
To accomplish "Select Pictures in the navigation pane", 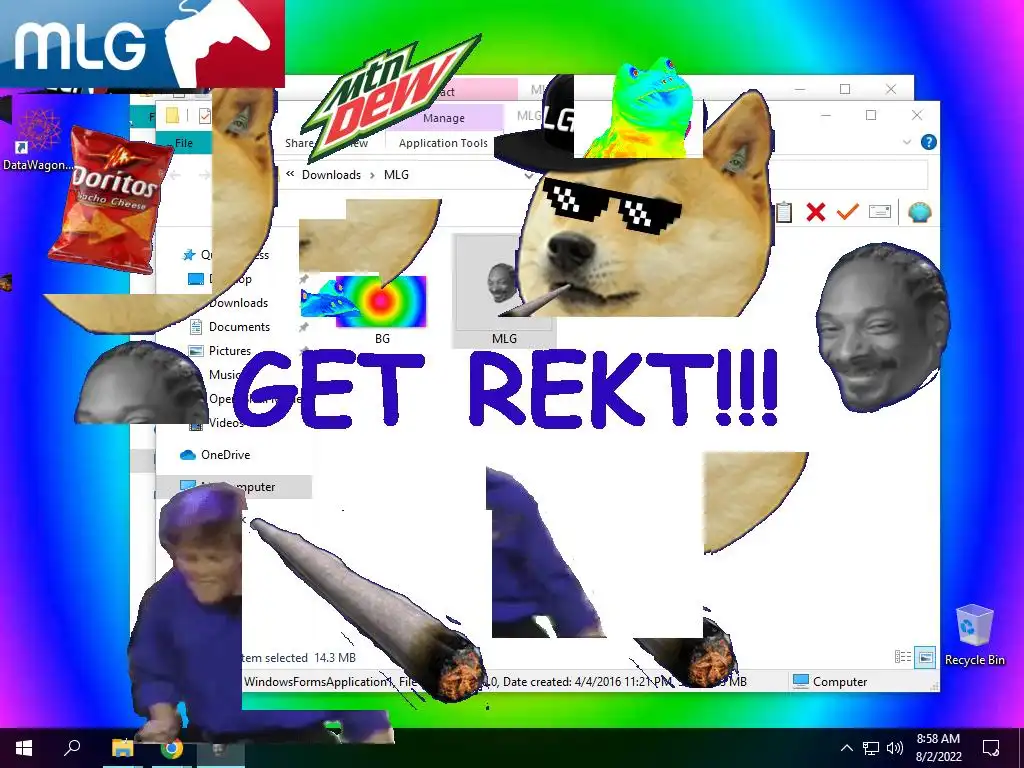I will click(229, 351).
